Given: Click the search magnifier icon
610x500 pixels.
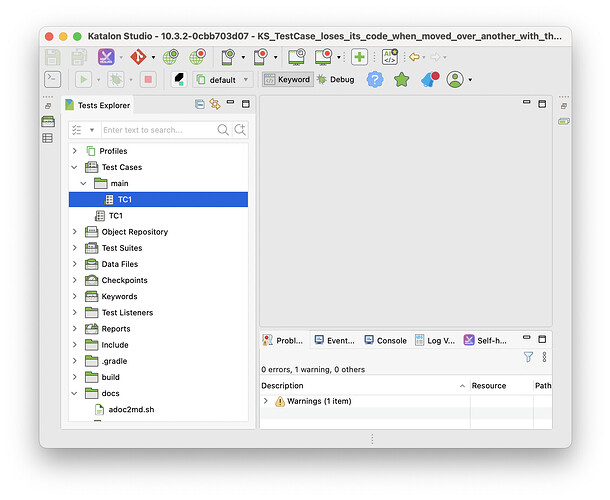Looking at the screenshot, I should point(223,130).
